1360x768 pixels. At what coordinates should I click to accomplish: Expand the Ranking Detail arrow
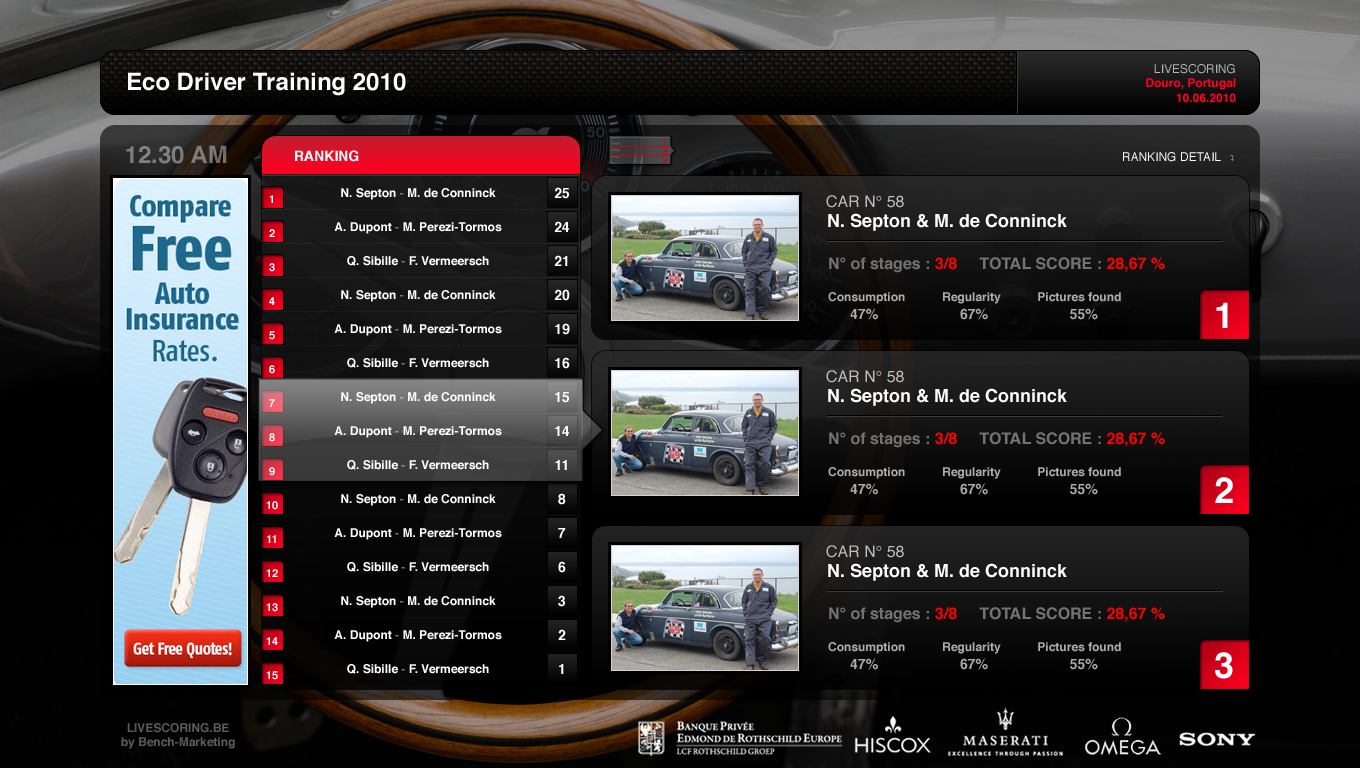1232,158
